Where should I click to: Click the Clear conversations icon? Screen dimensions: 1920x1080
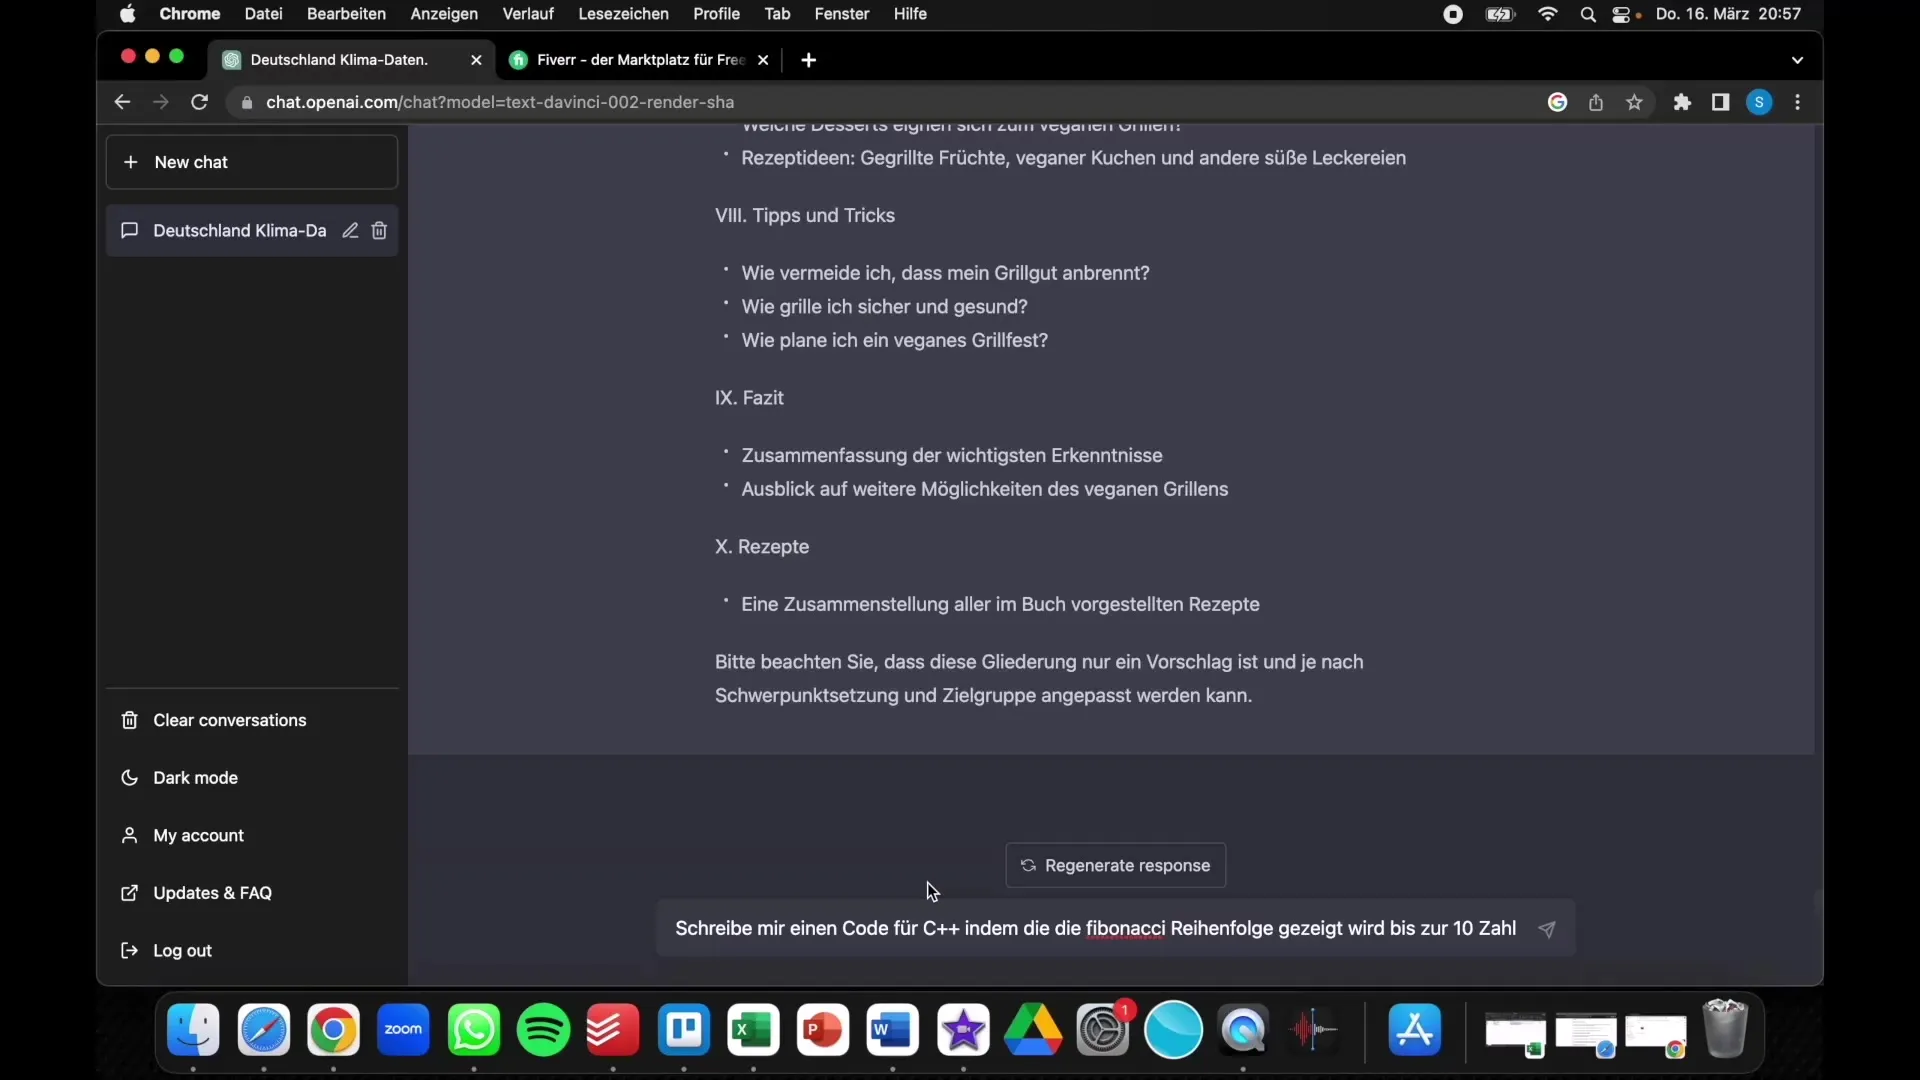(x=131, y=719)
